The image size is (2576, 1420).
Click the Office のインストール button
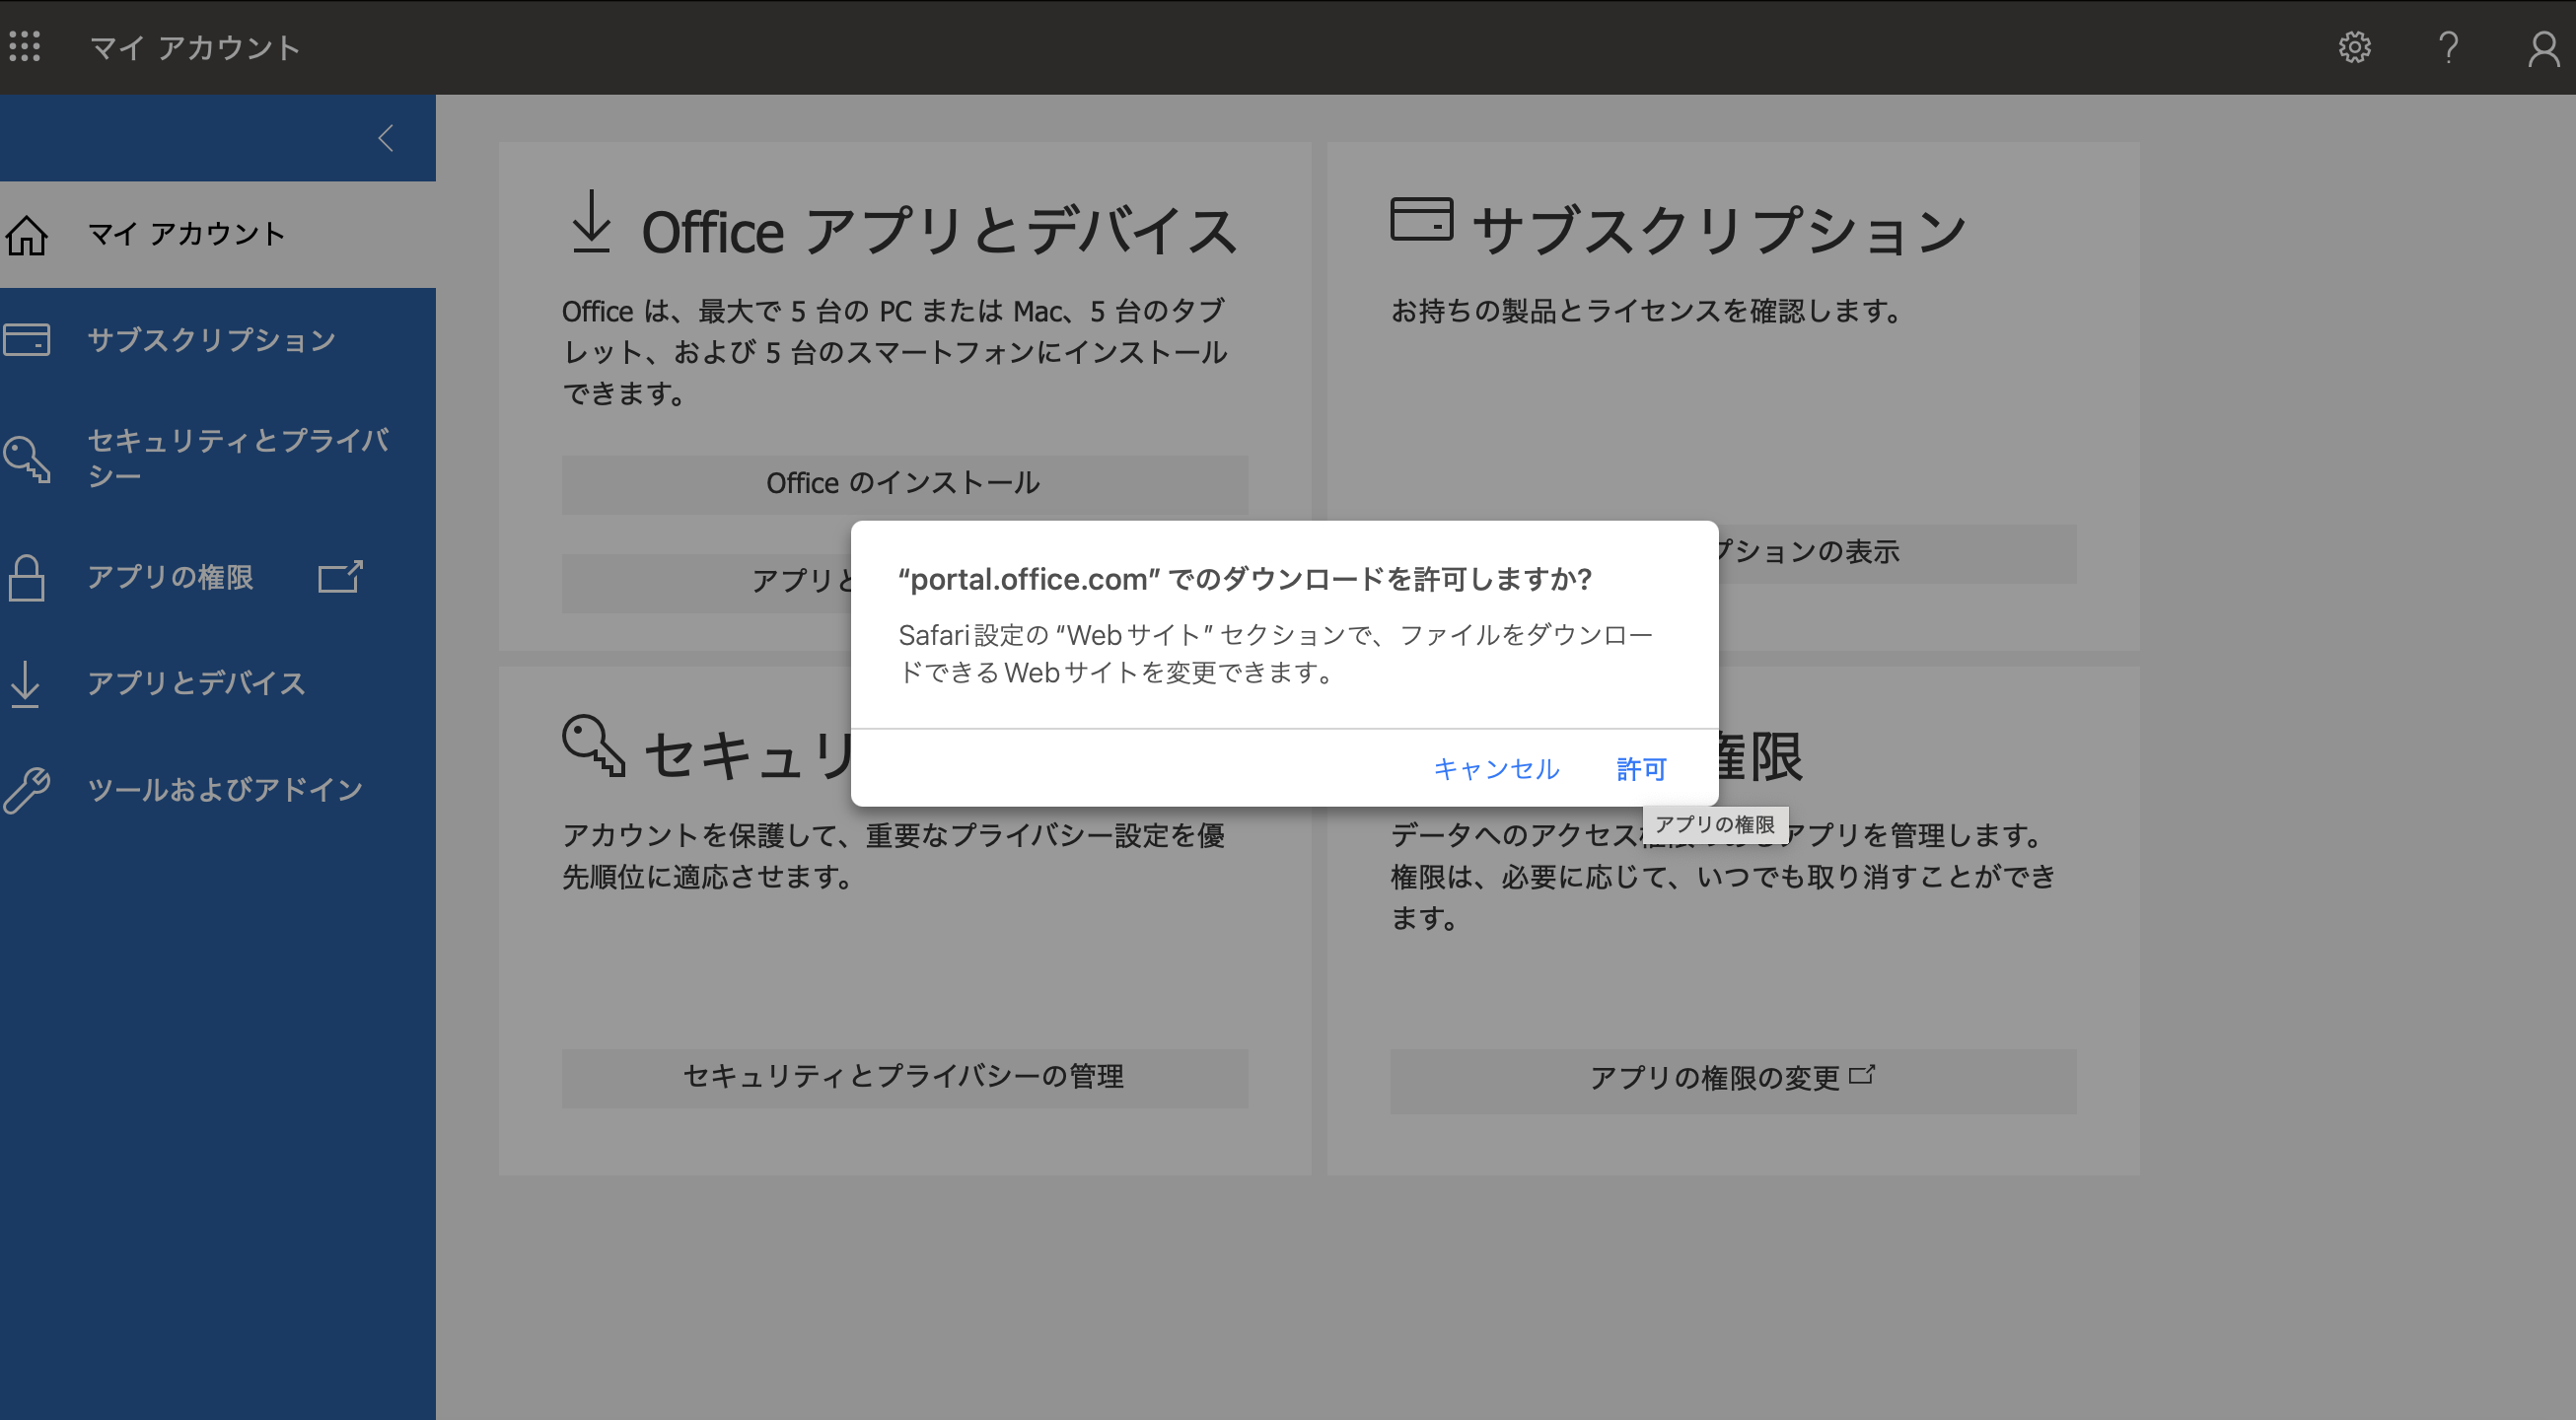(x=904, y=485)
